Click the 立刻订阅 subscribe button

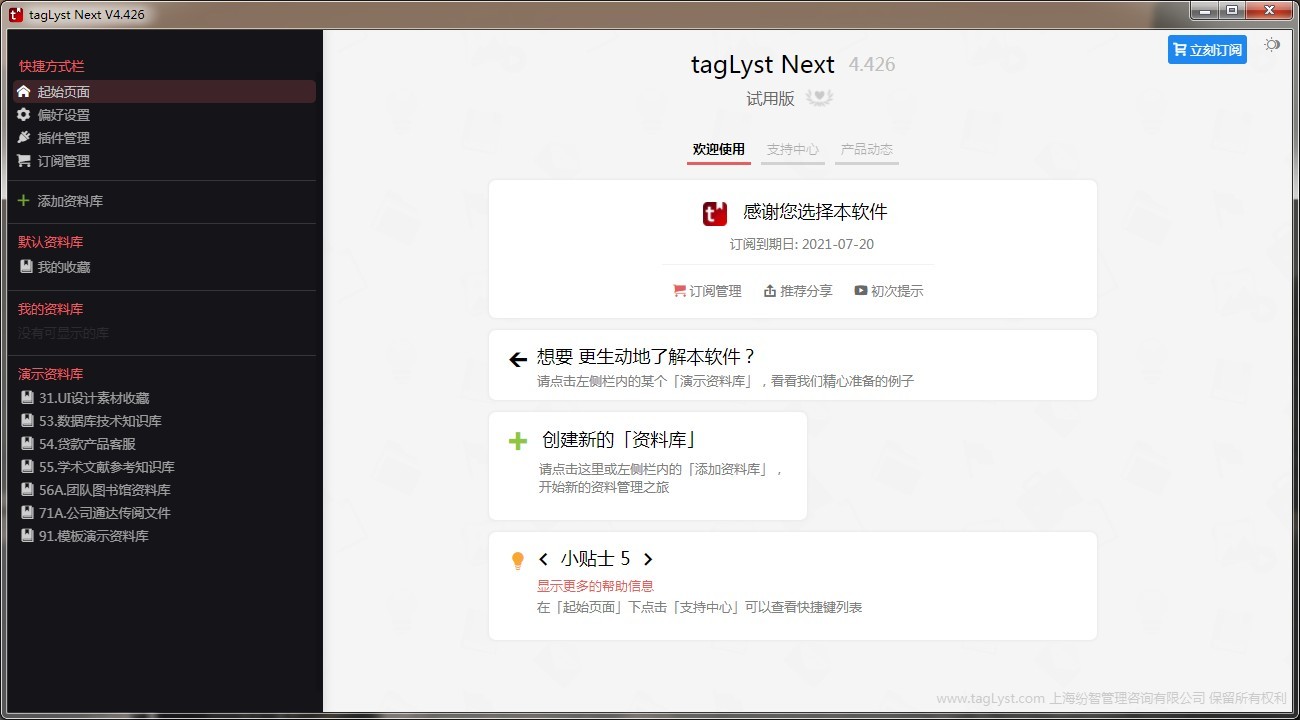coord(1207,48)
